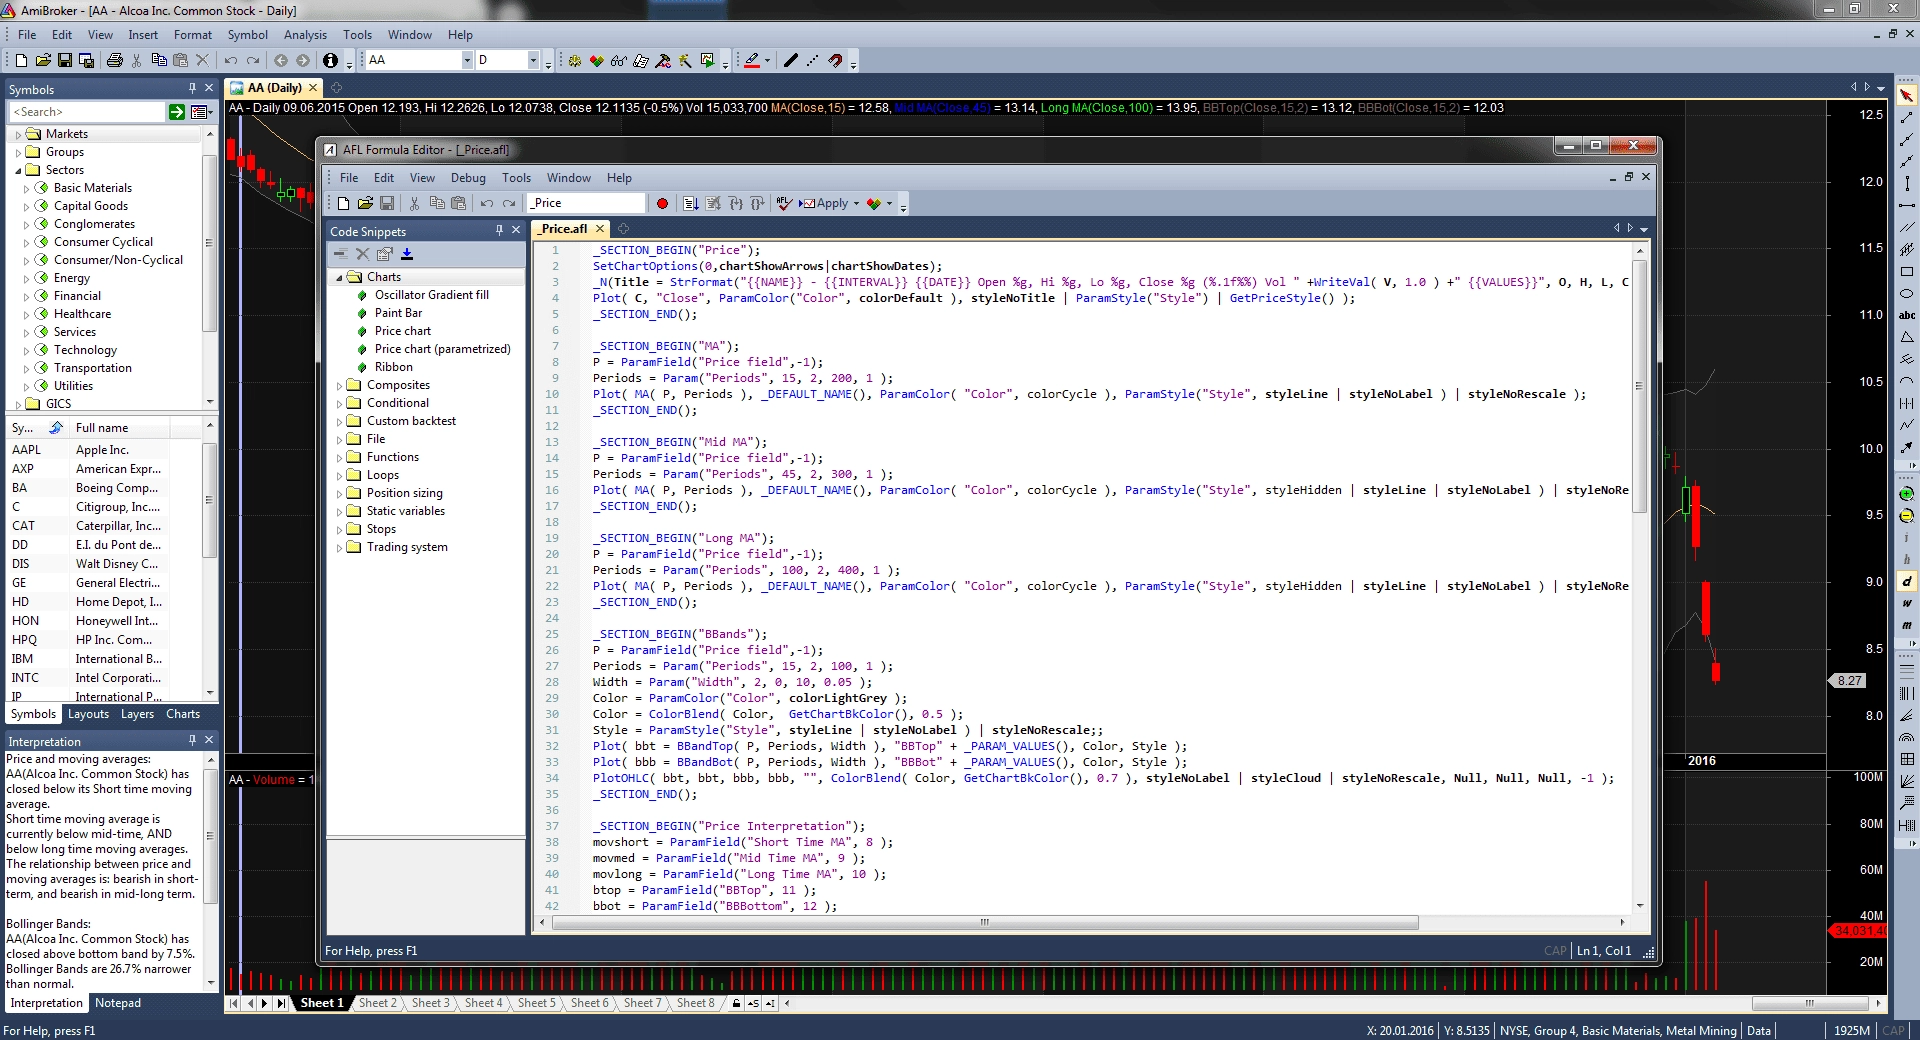The image size is (1920, 1040).
Task: Select the triangle drawing tool in right toolbar
Action: tap(1907, 338)
